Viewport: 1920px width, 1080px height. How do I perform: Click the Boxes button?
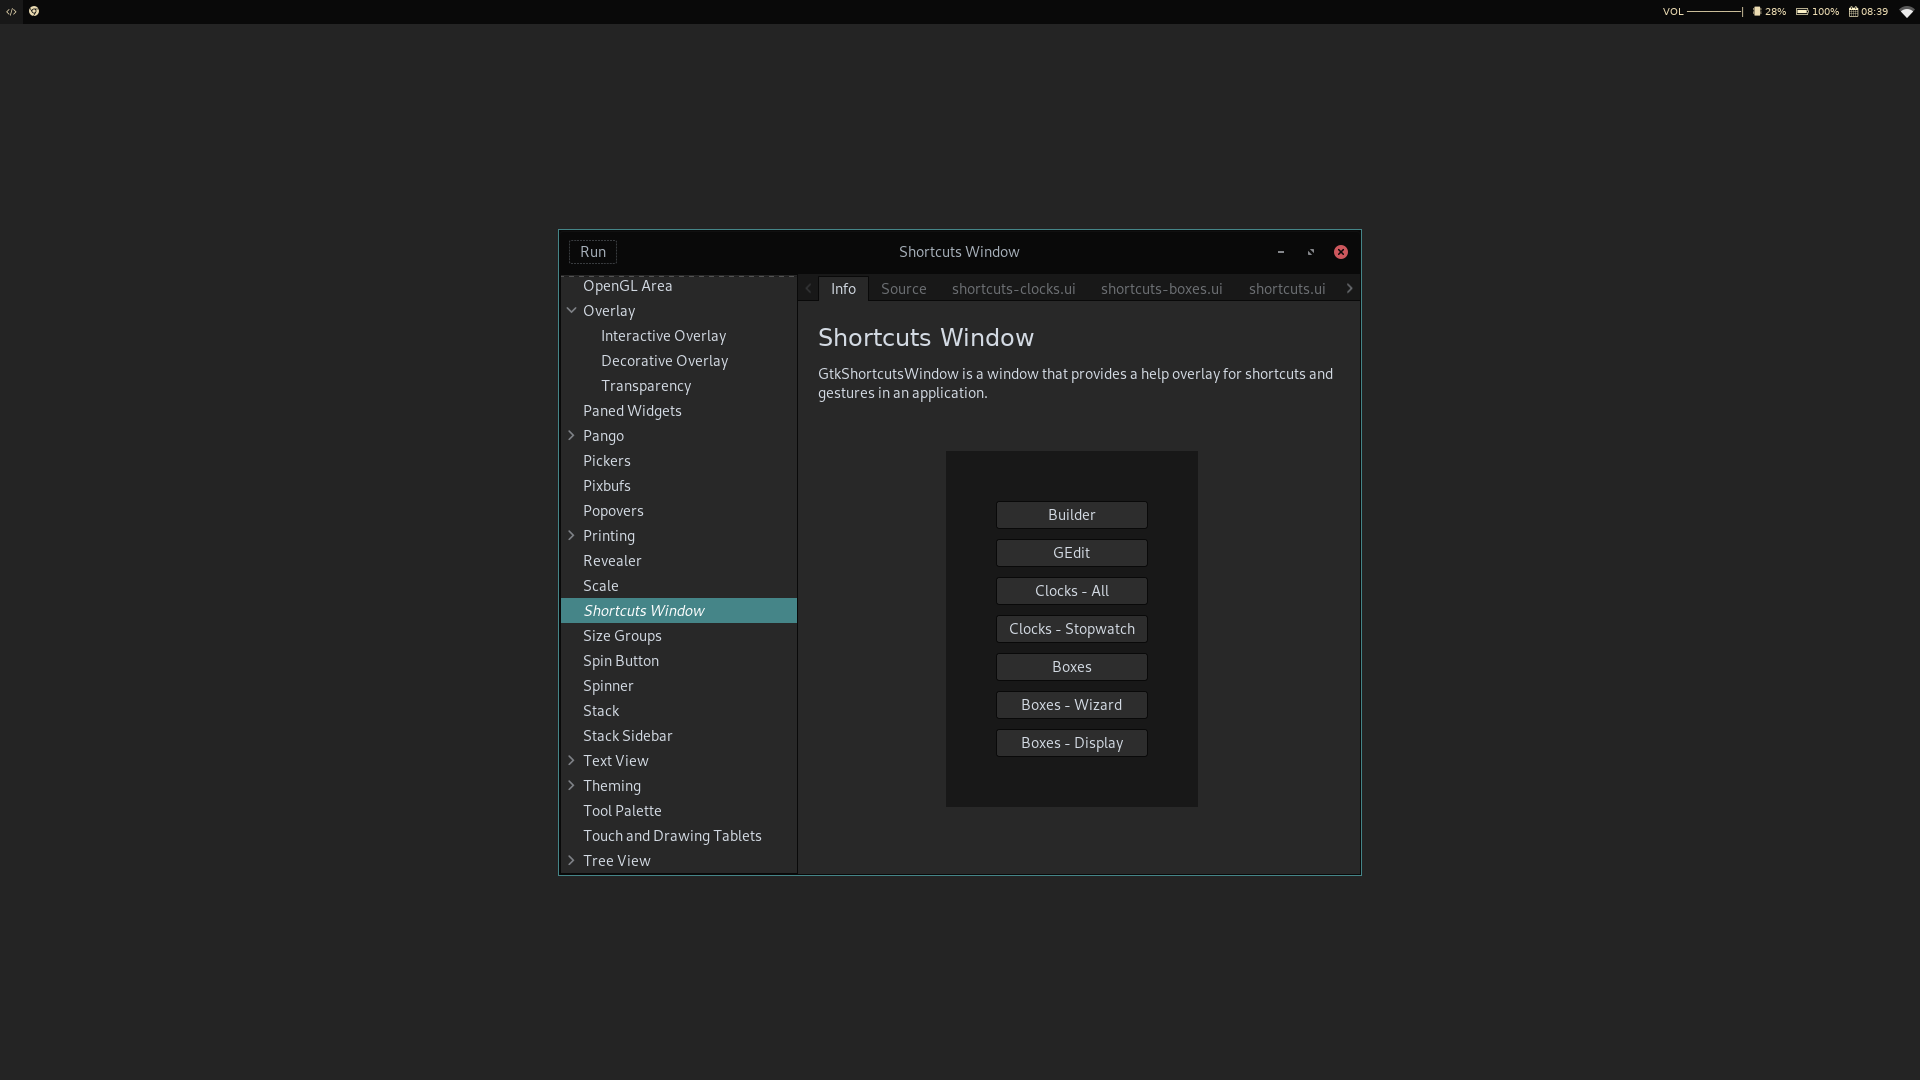tap(1072, 667)
